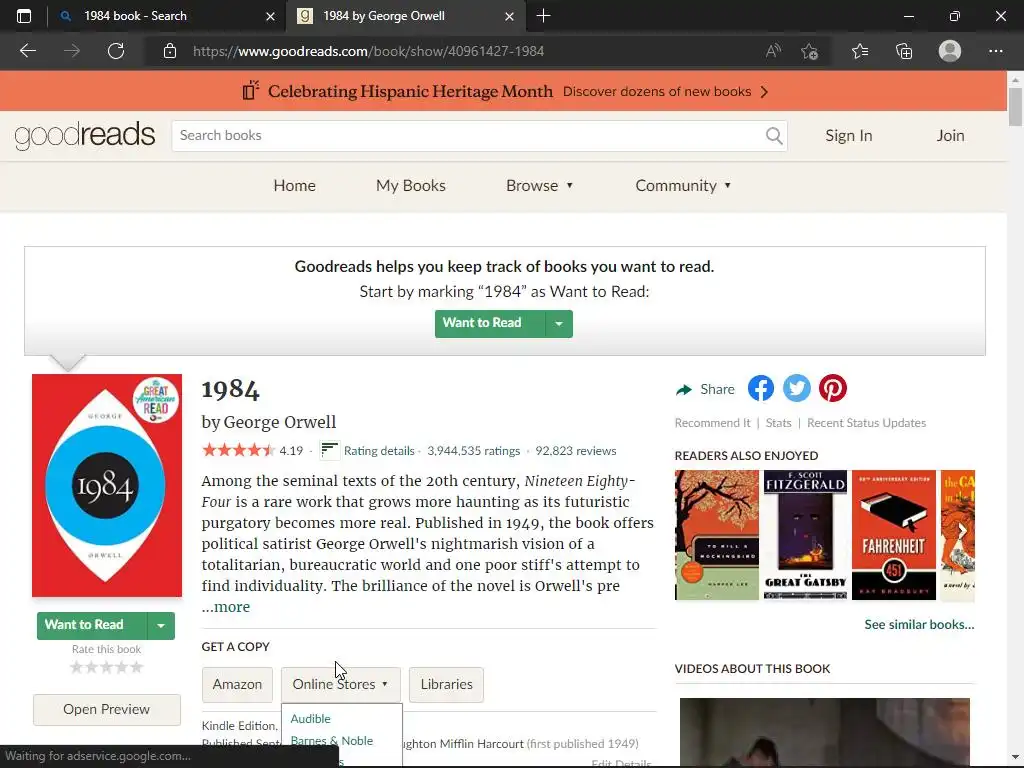
Task: Click See similar books link
Action: coord(920,624)
